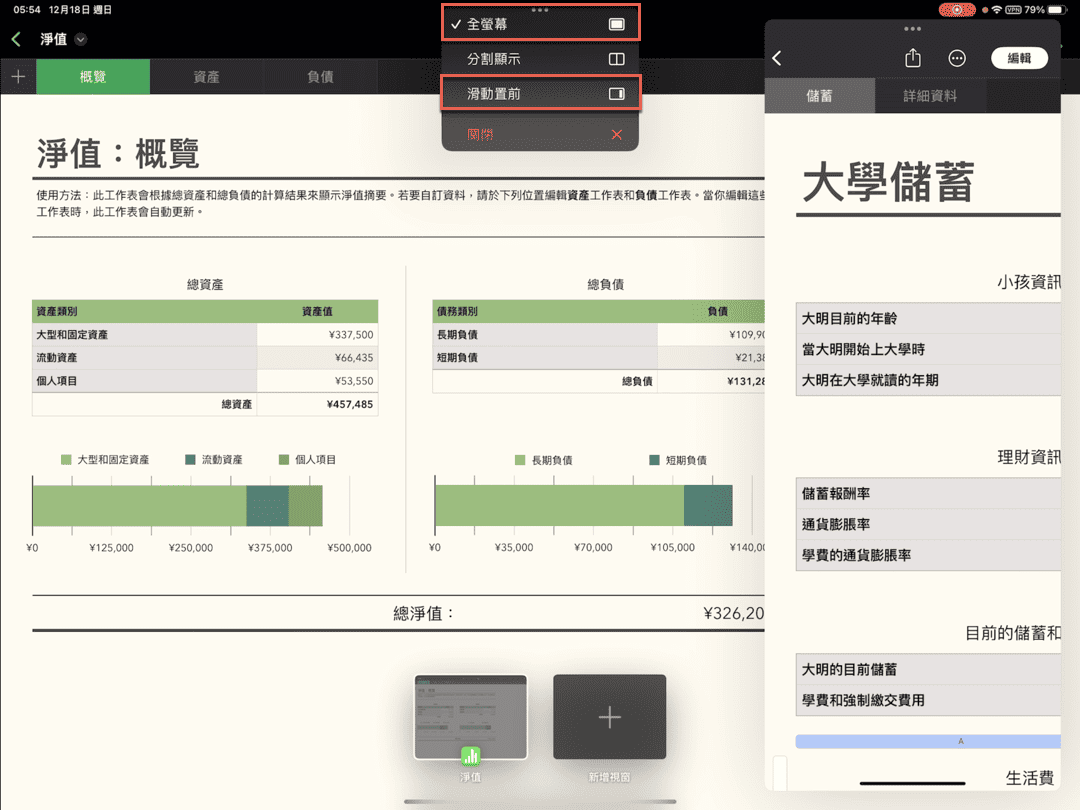
Task: Select the ¥53,550 cell
Action: click(318, 381)
